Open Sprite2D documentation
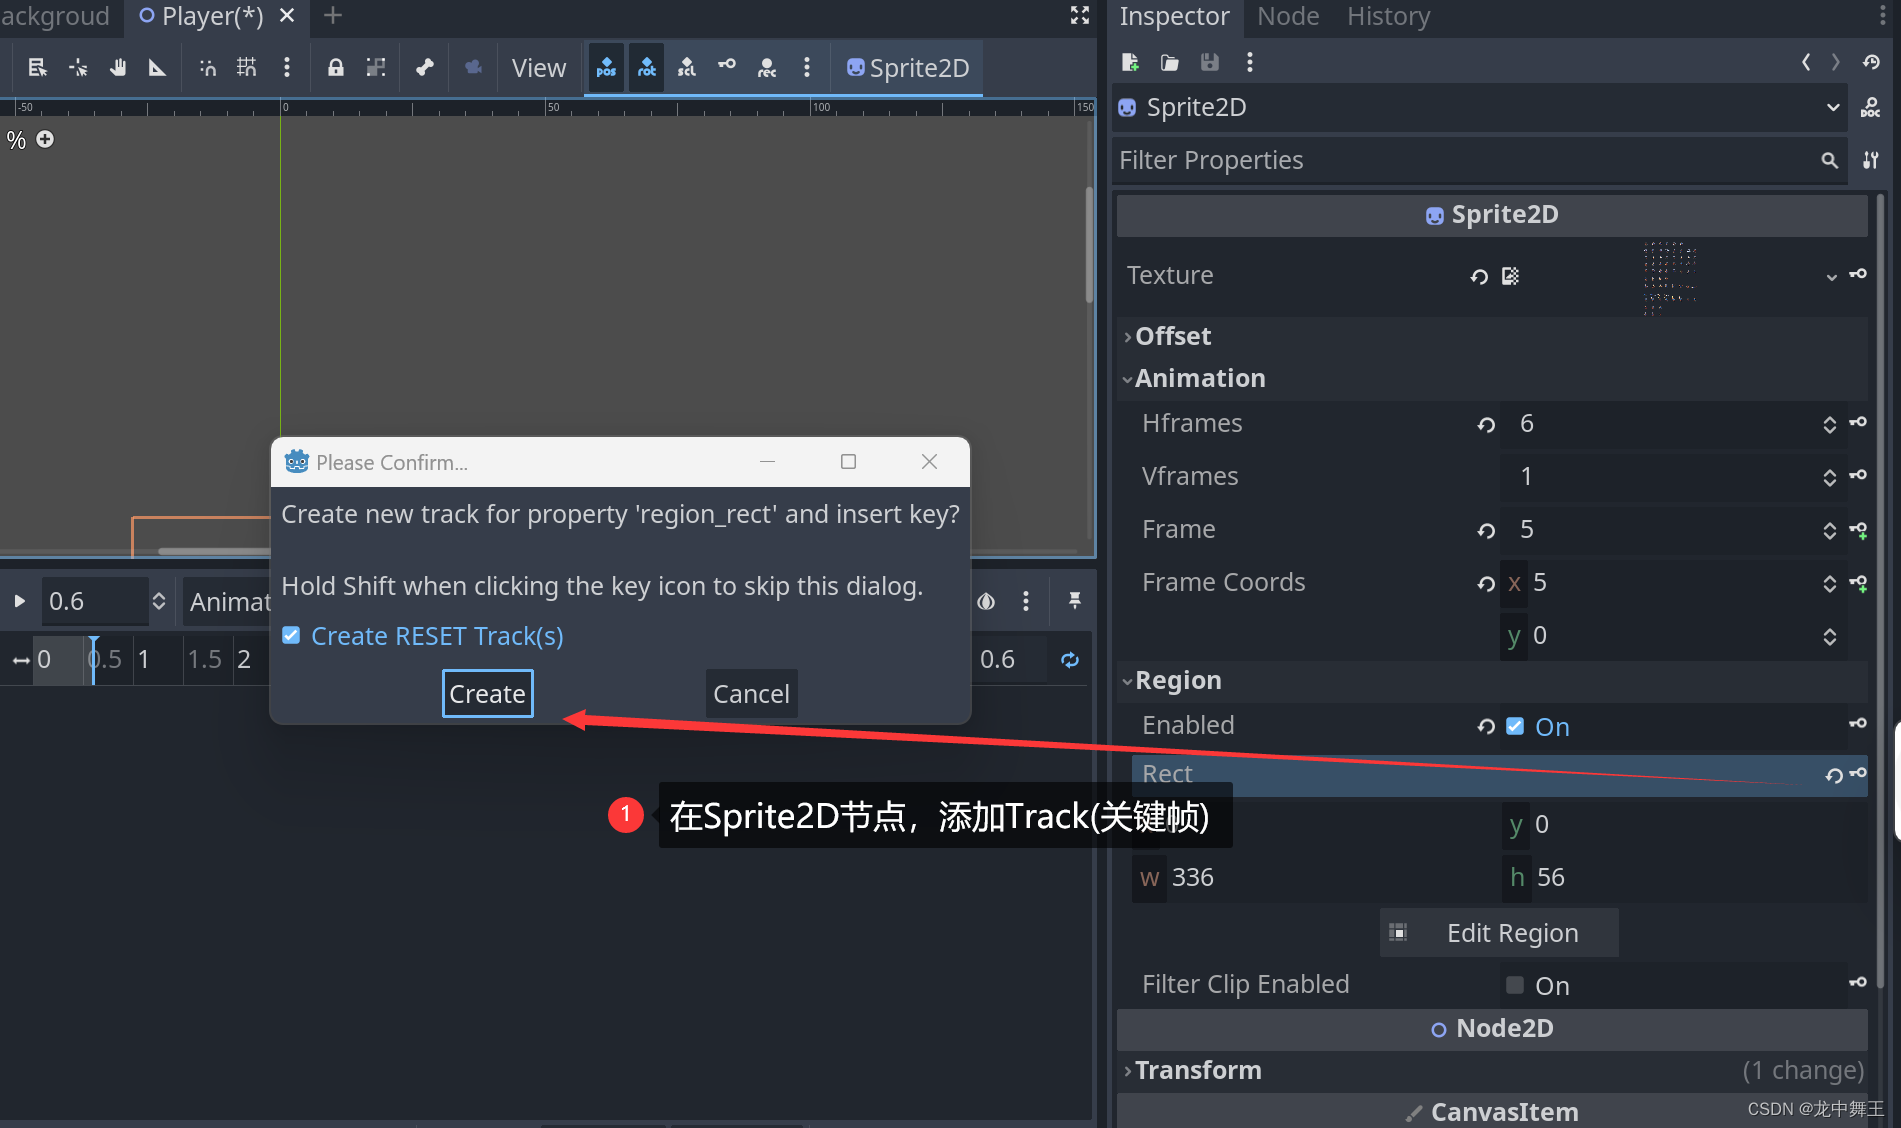 point(1870,107)
